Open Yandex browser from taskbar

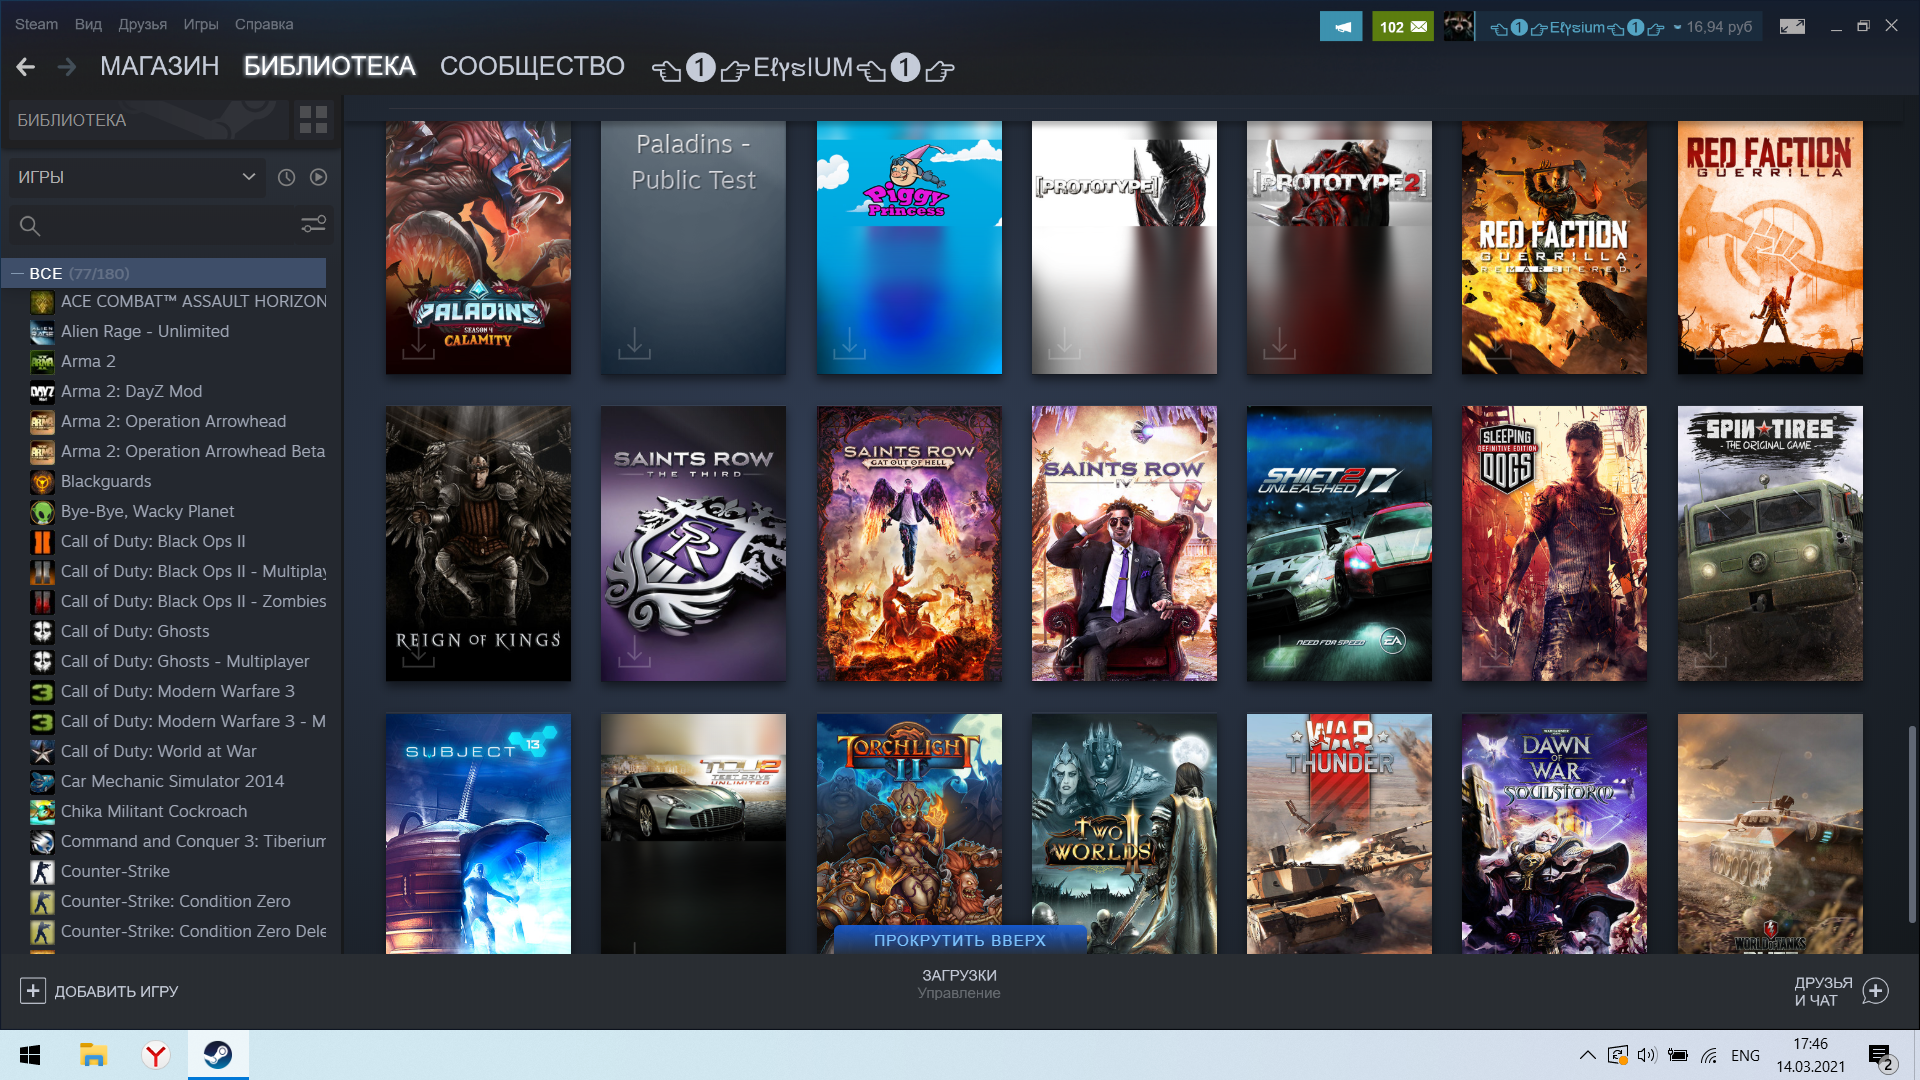pos(156,1055)
